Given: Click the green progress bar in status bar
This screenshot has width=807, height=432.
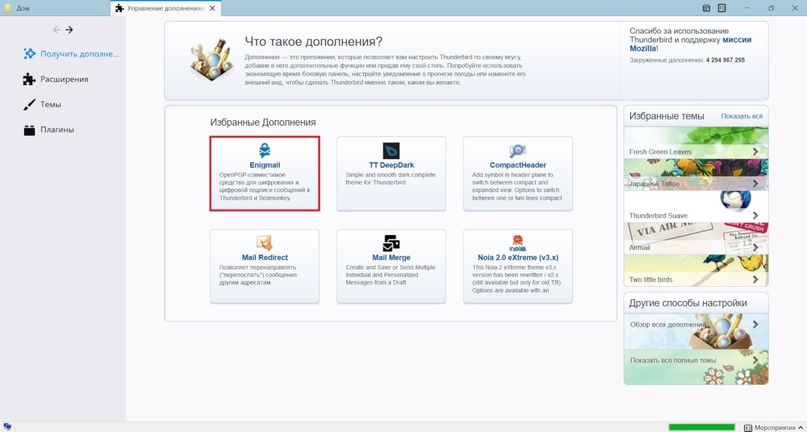Looking at the screenshot, I should pyautogui.click(x=701, y=427).
